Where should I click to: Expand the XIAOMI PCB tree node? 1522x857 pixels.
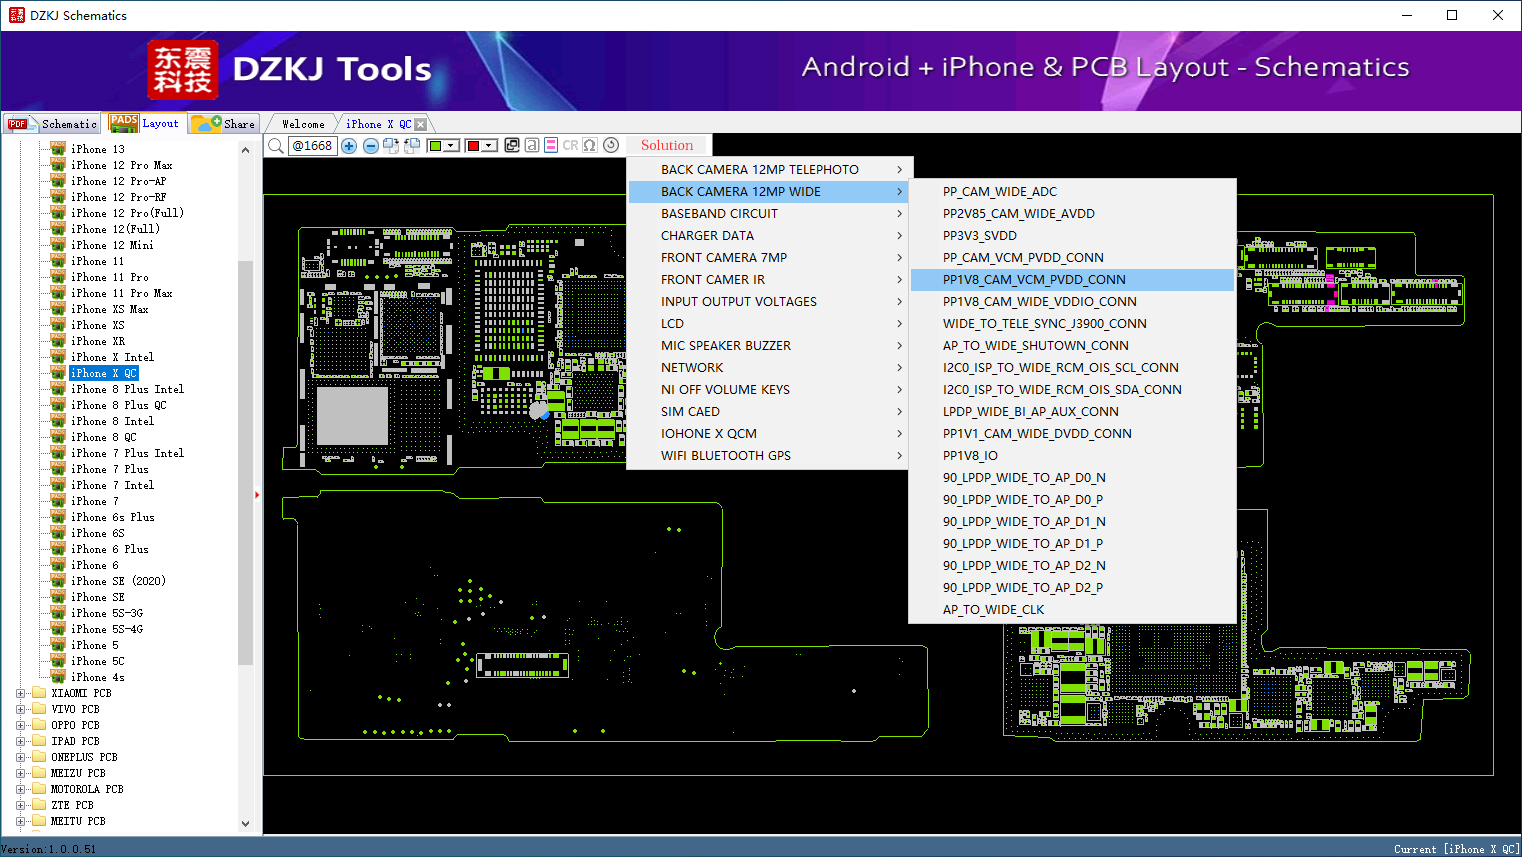tap(21, 693)
